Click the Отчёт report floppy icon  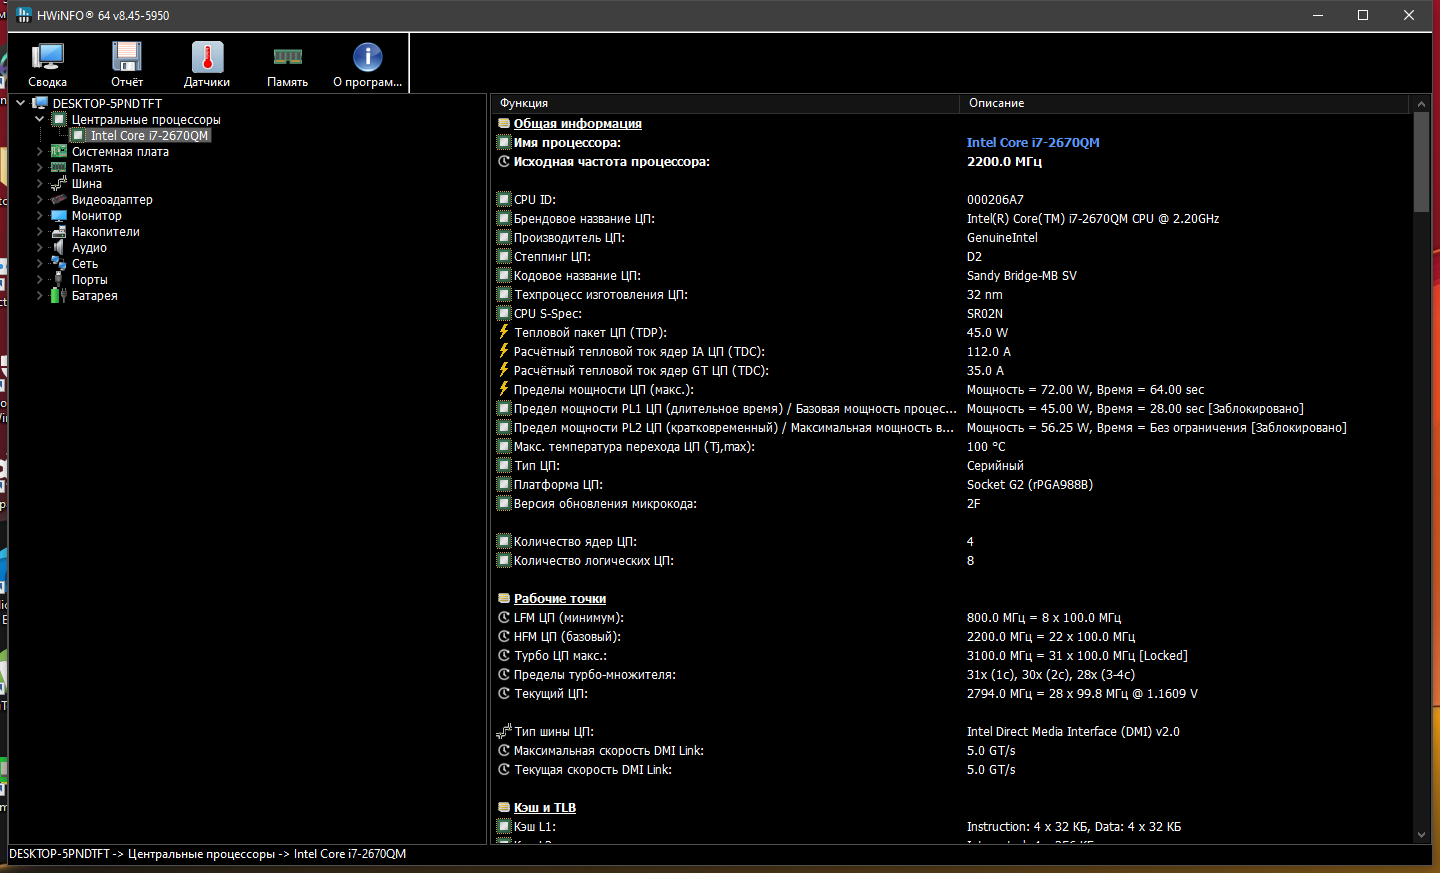[127, 65]
